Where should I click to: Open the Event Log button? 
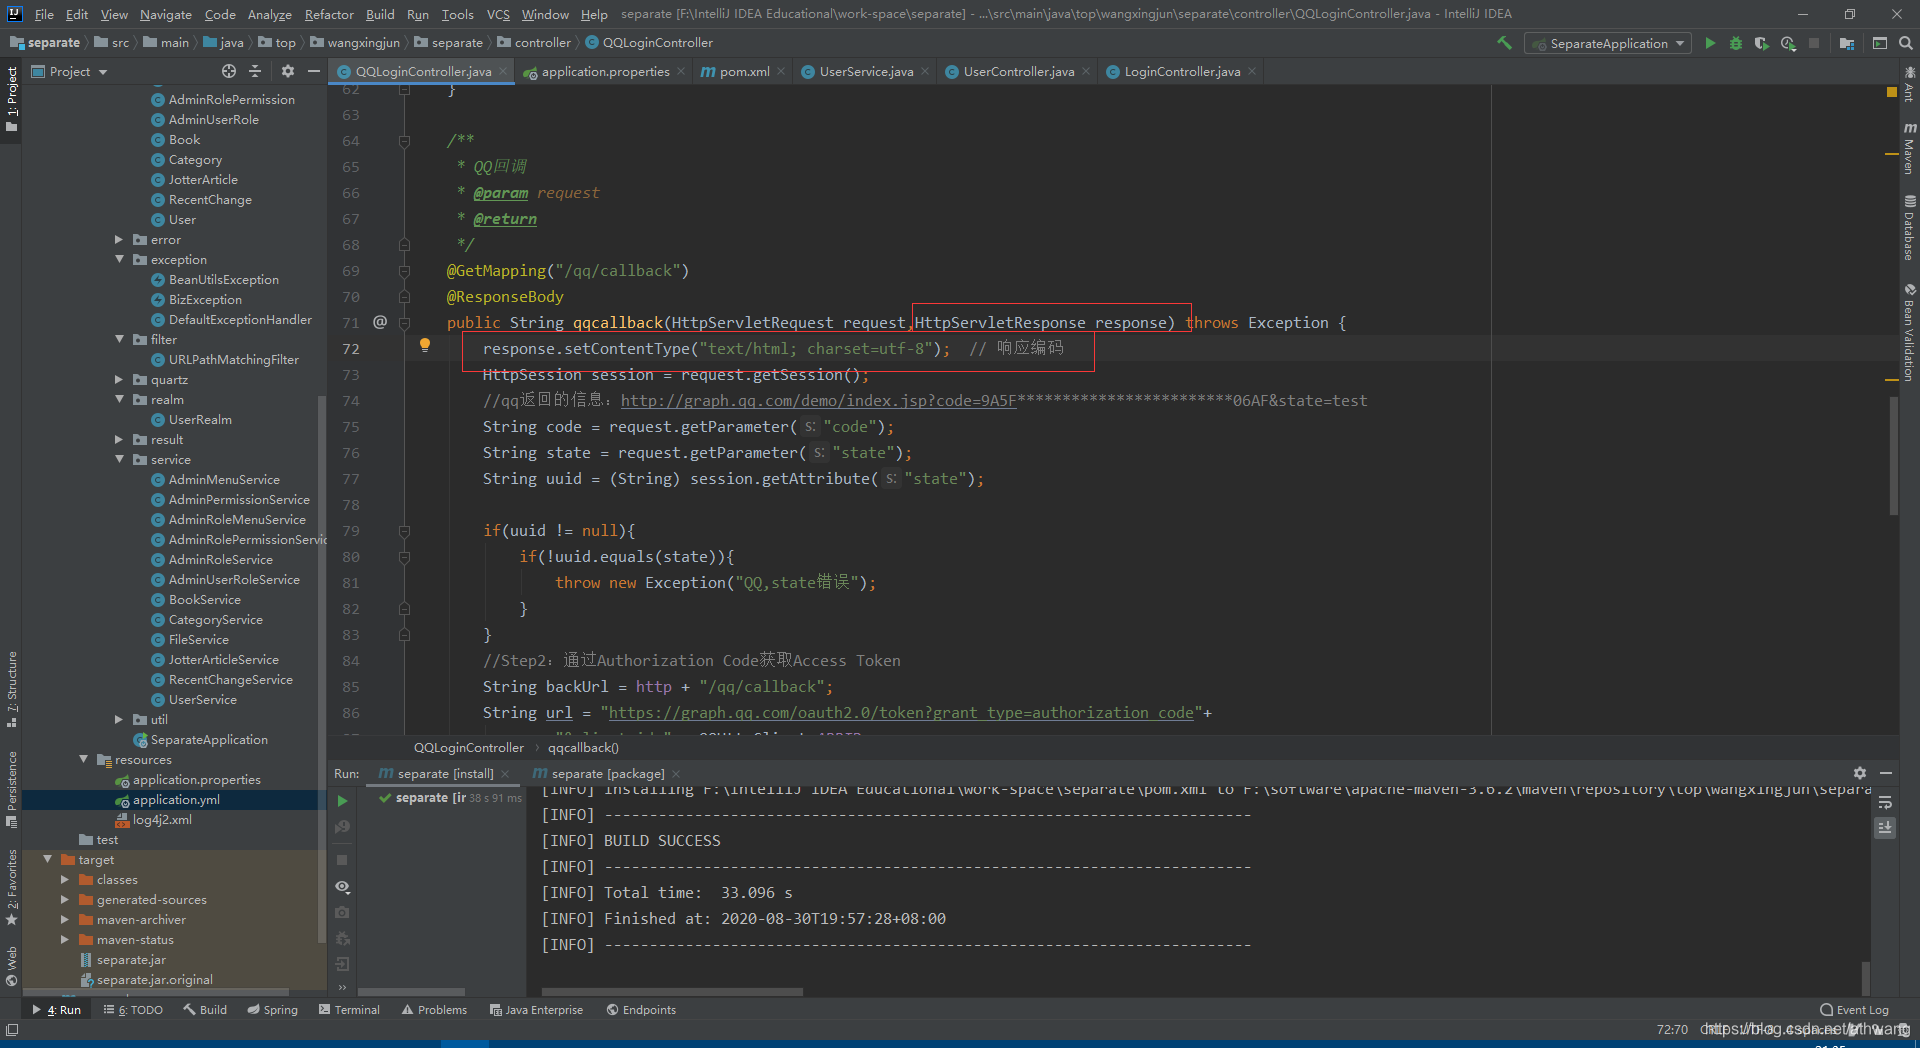click(1855, 1010)
